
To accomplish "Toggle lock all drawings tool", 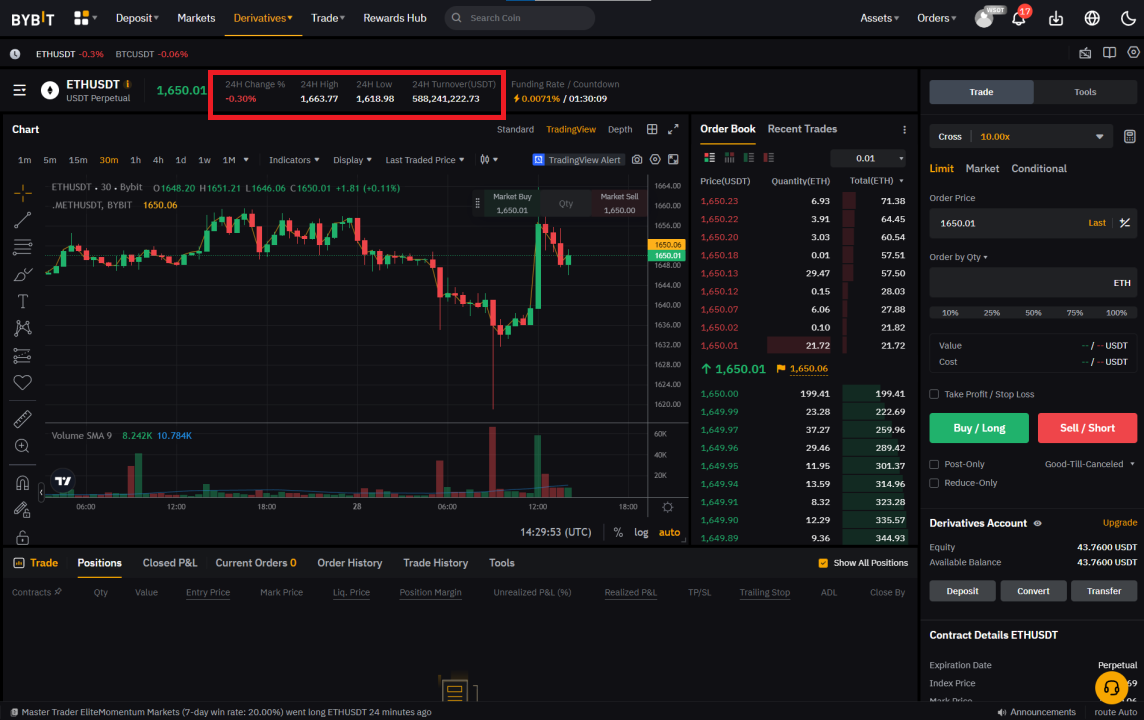I will coord(23,537).
